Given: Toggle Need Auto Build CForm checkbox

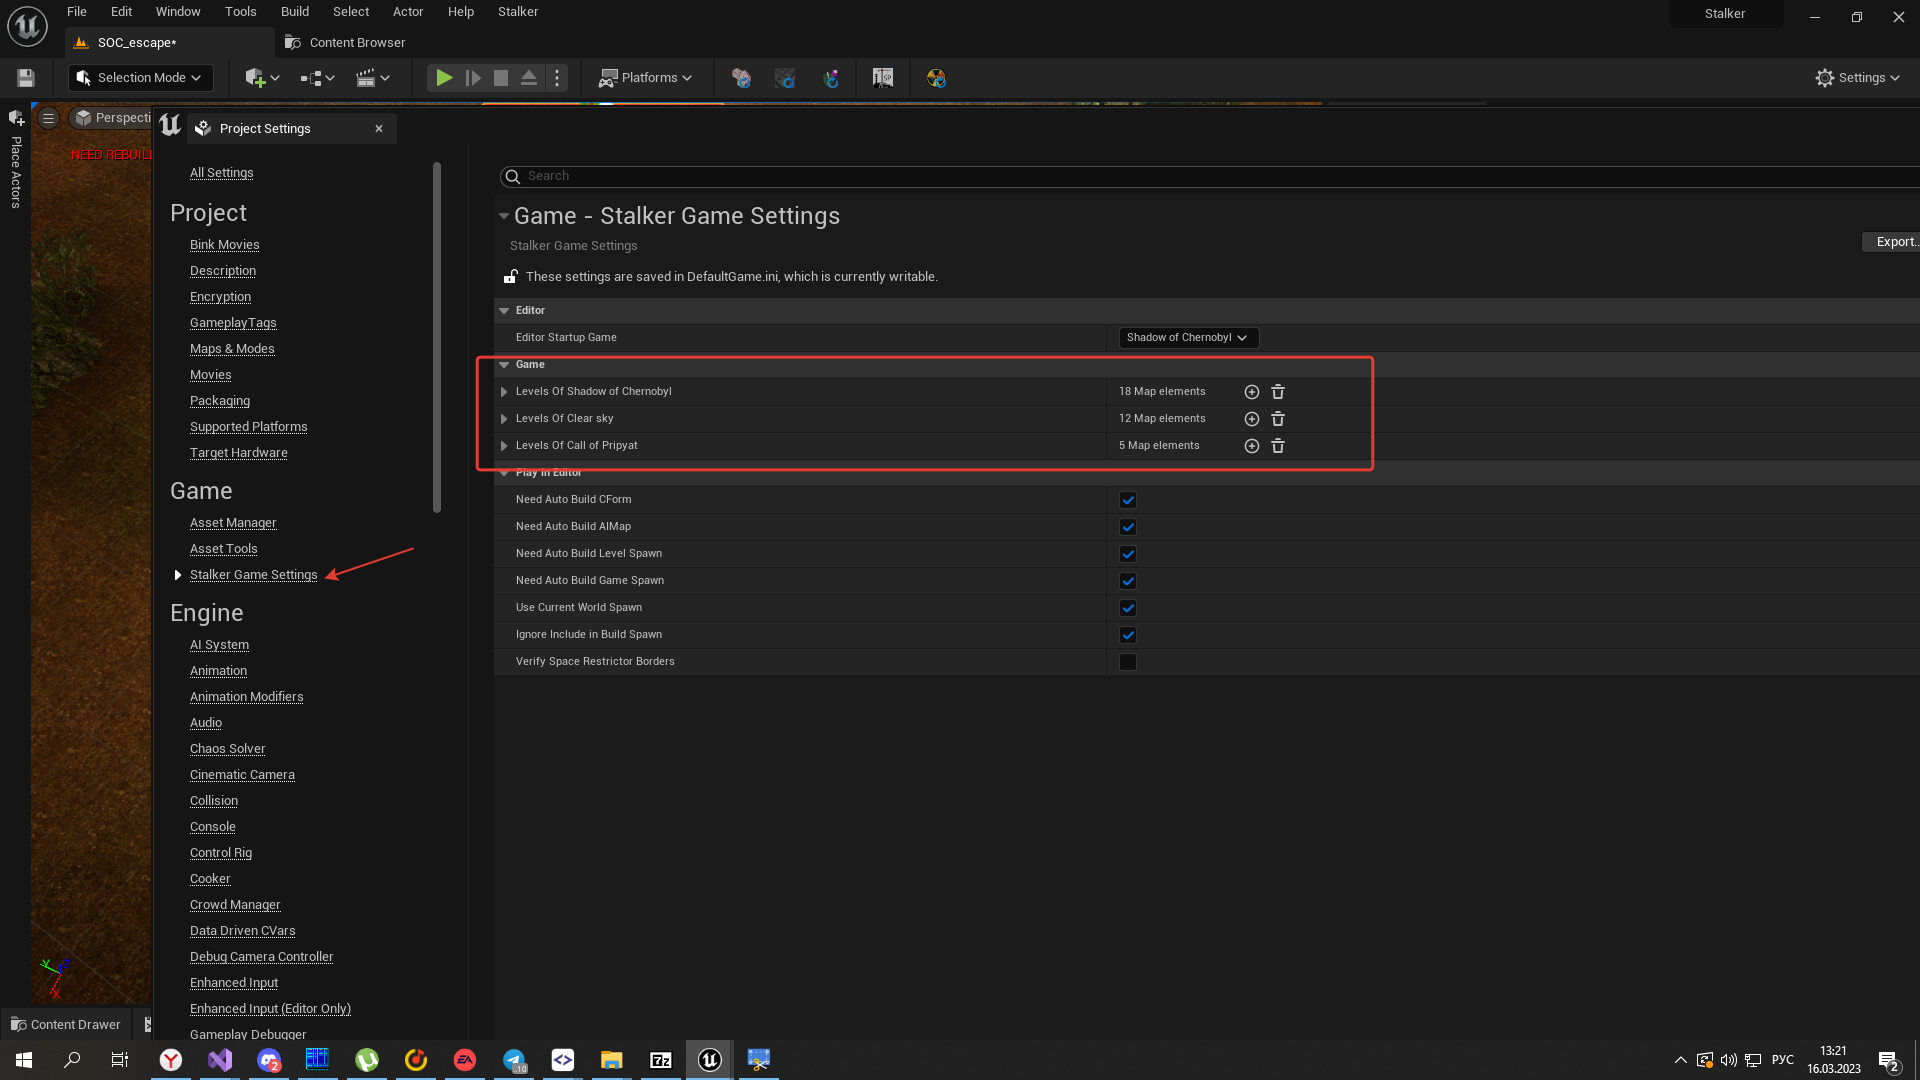Looking at the screenshot, I should 1128,500.
